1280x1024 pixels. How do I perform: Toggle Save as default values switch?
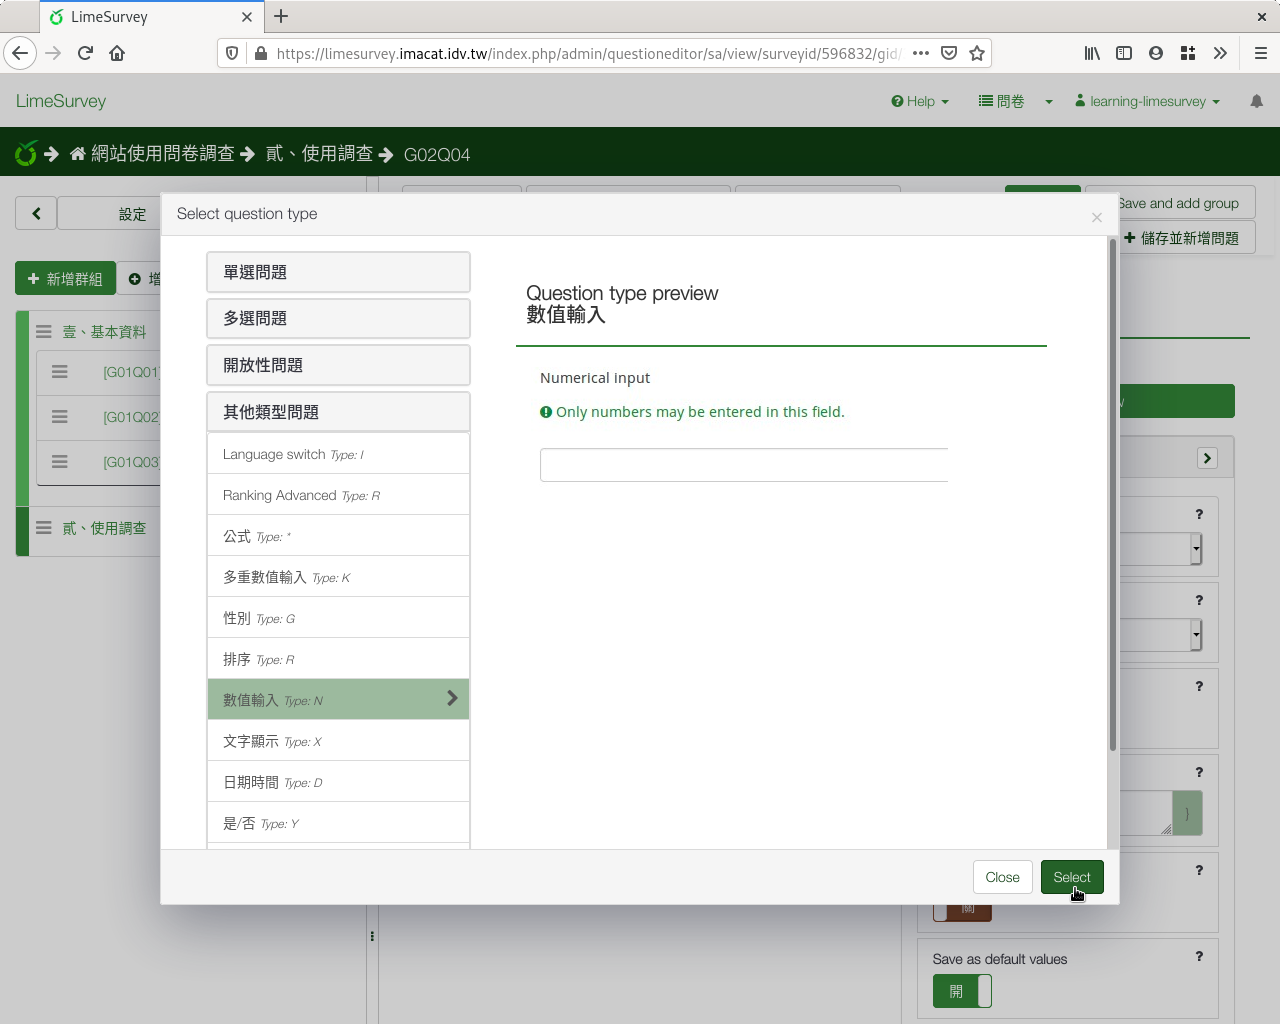(x=962, y=991)
